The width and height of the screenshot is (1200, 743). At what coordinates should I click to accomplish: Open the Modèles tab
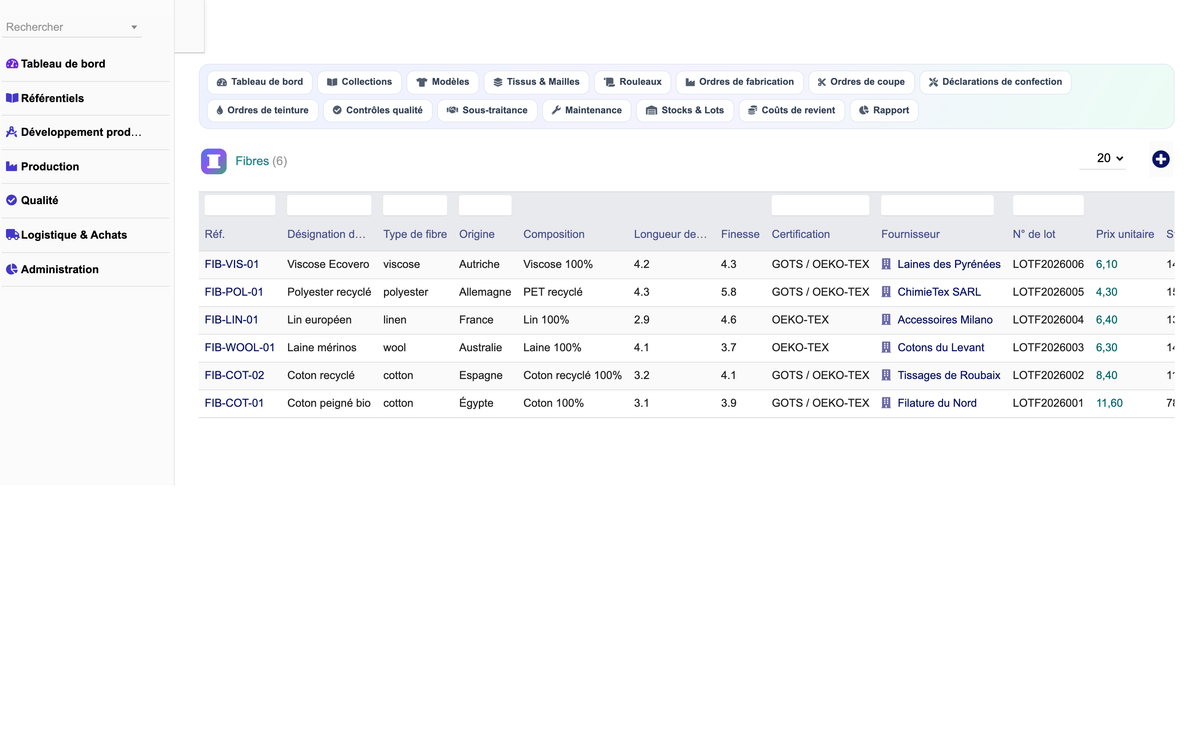442,82
